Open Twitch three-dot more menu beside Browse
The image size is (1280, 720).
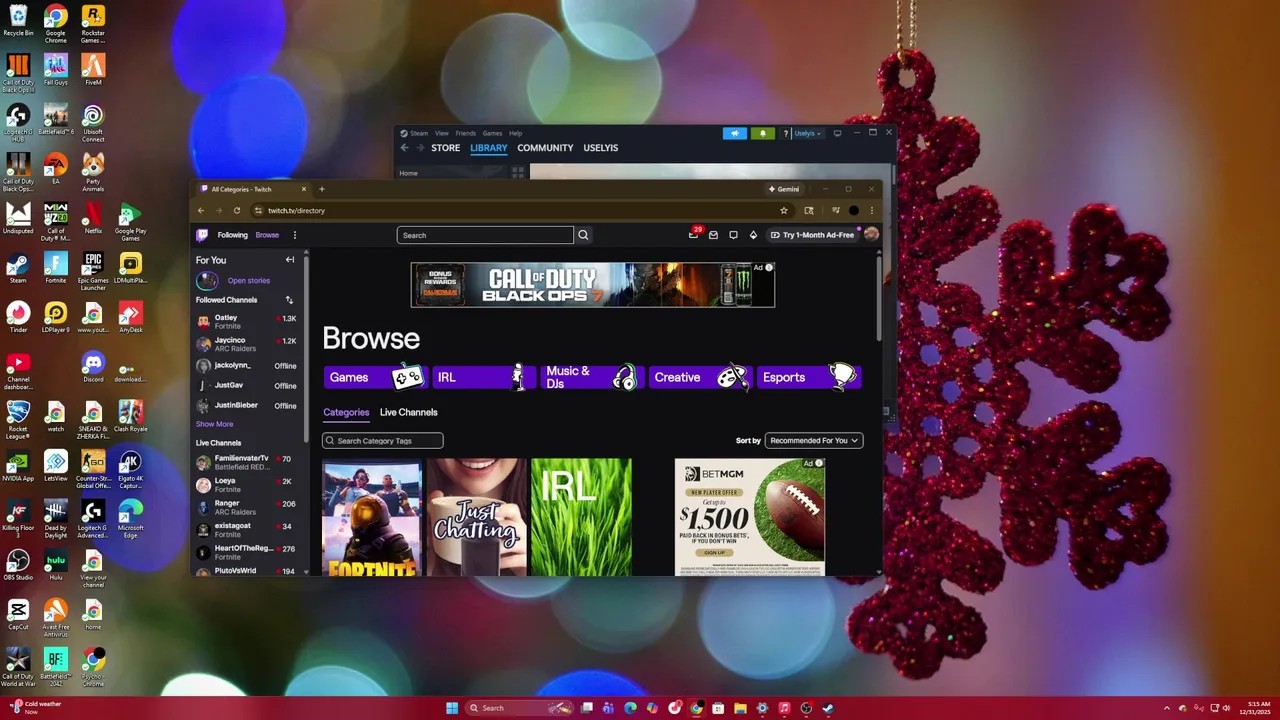(294, 235)
